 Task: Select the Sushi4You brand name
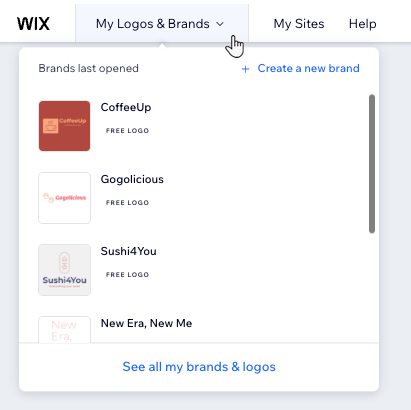(x=129, y=251)
